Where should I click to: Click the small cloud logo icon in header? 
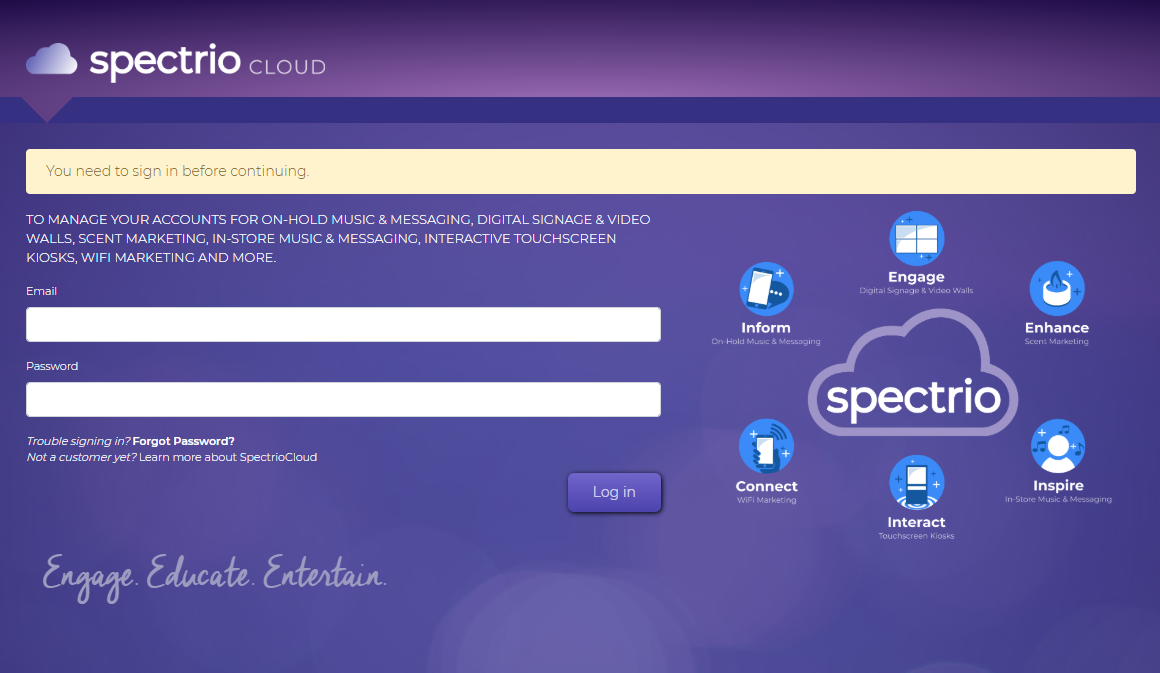[51, 60]
